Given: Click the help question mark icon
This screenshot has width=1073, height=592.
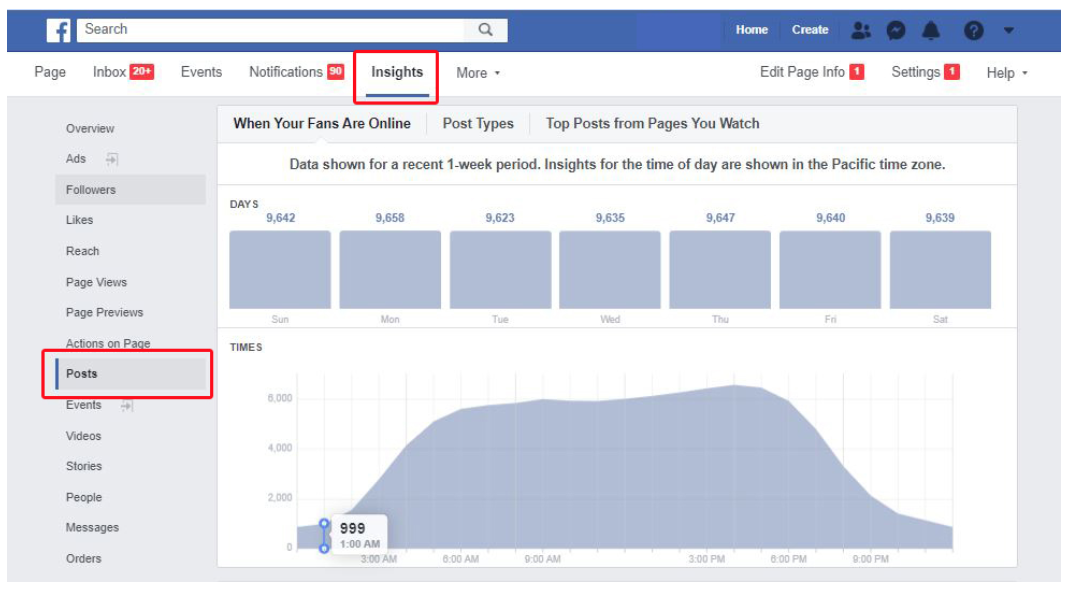Looking at the screenshot, I should tap(973, 30).
